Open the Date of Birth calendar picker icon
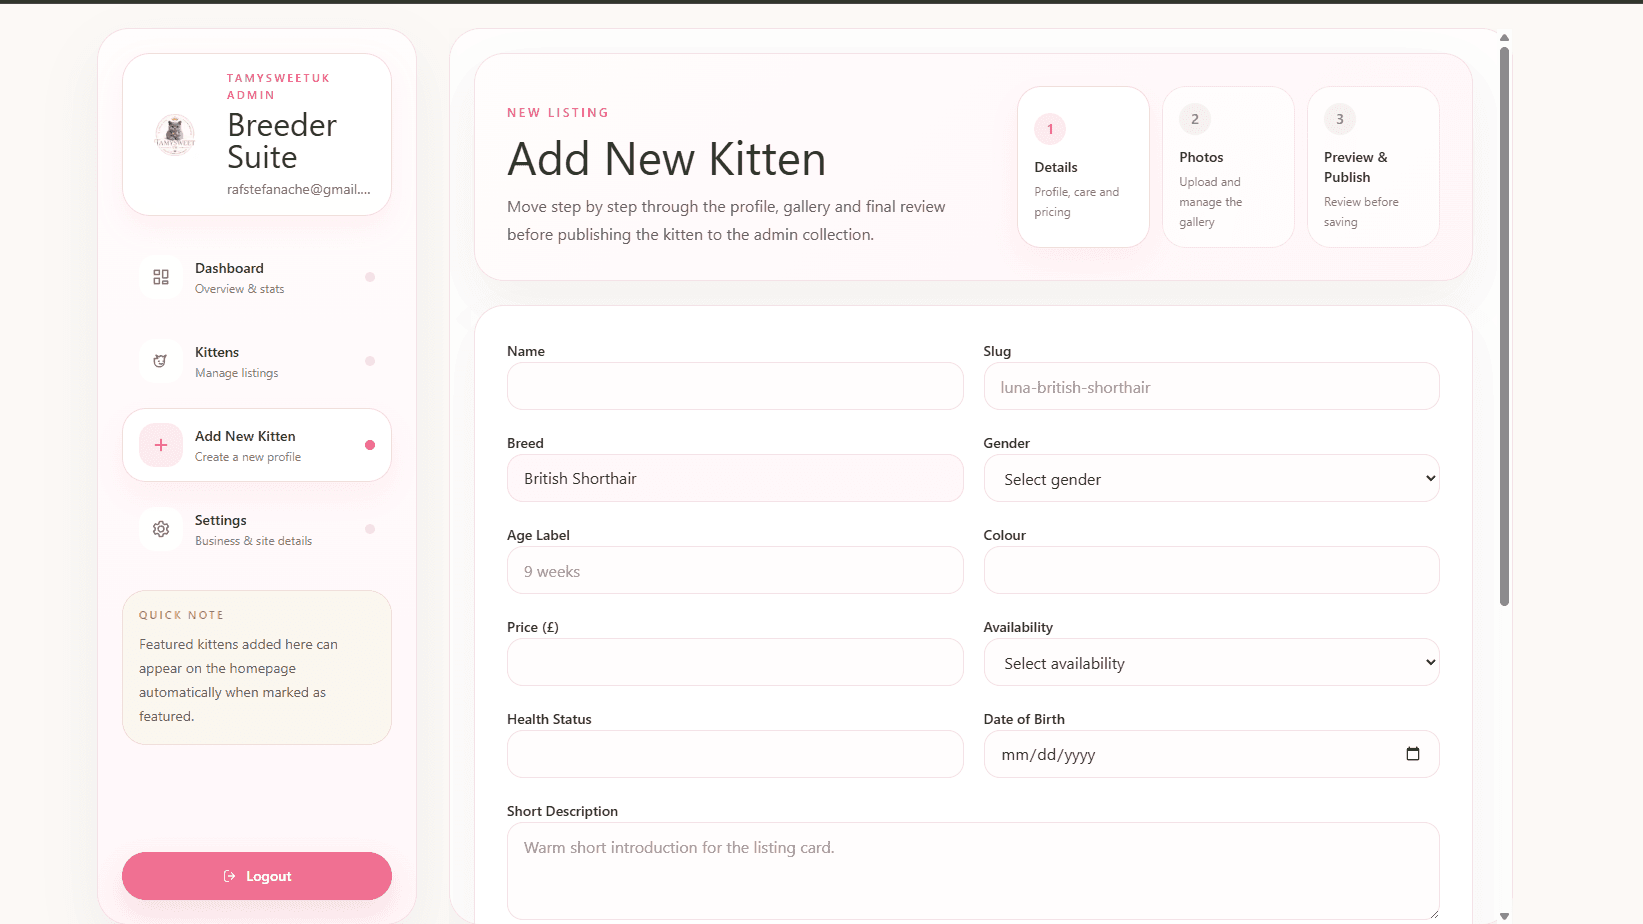Image resolution: width=1643 pixels, height=924 pixels. point(1413,754)
